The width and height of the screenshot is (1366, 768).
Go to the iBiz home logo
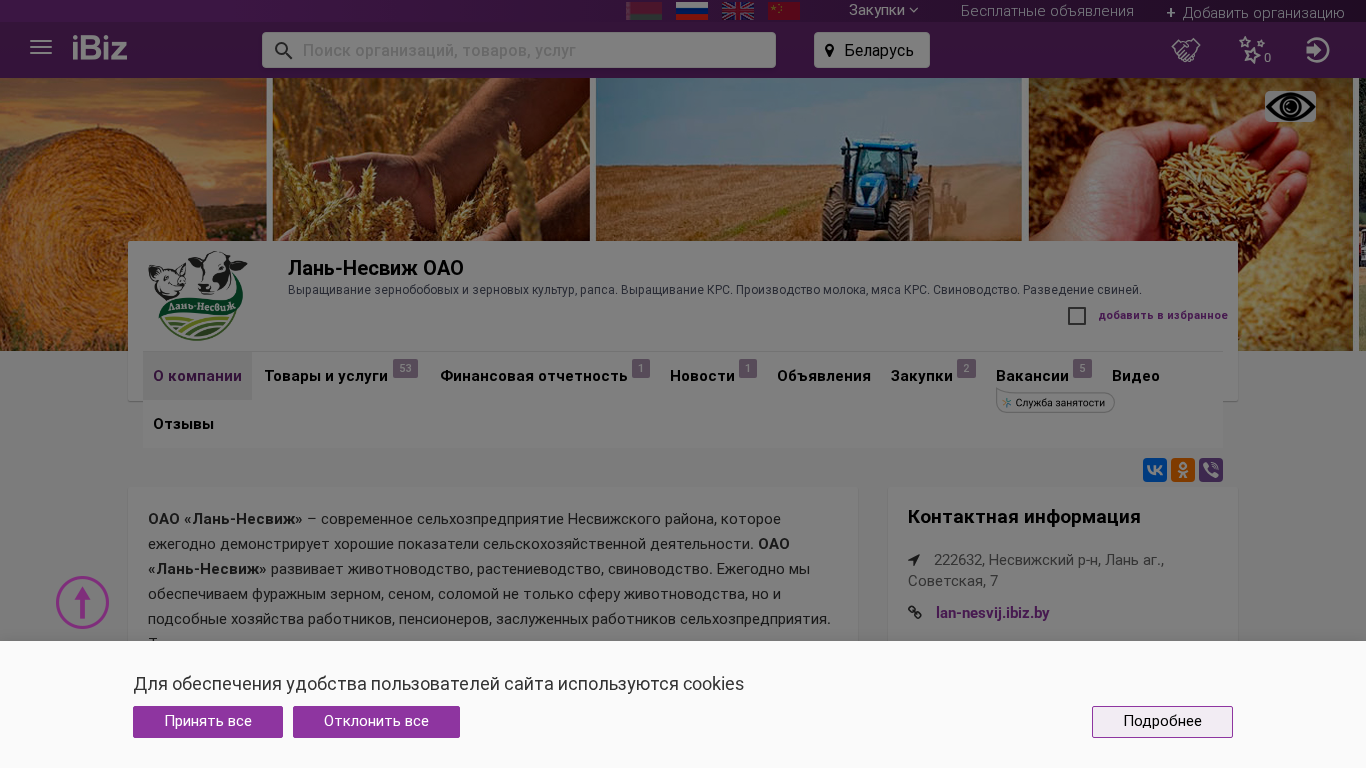tap(100, 48)
